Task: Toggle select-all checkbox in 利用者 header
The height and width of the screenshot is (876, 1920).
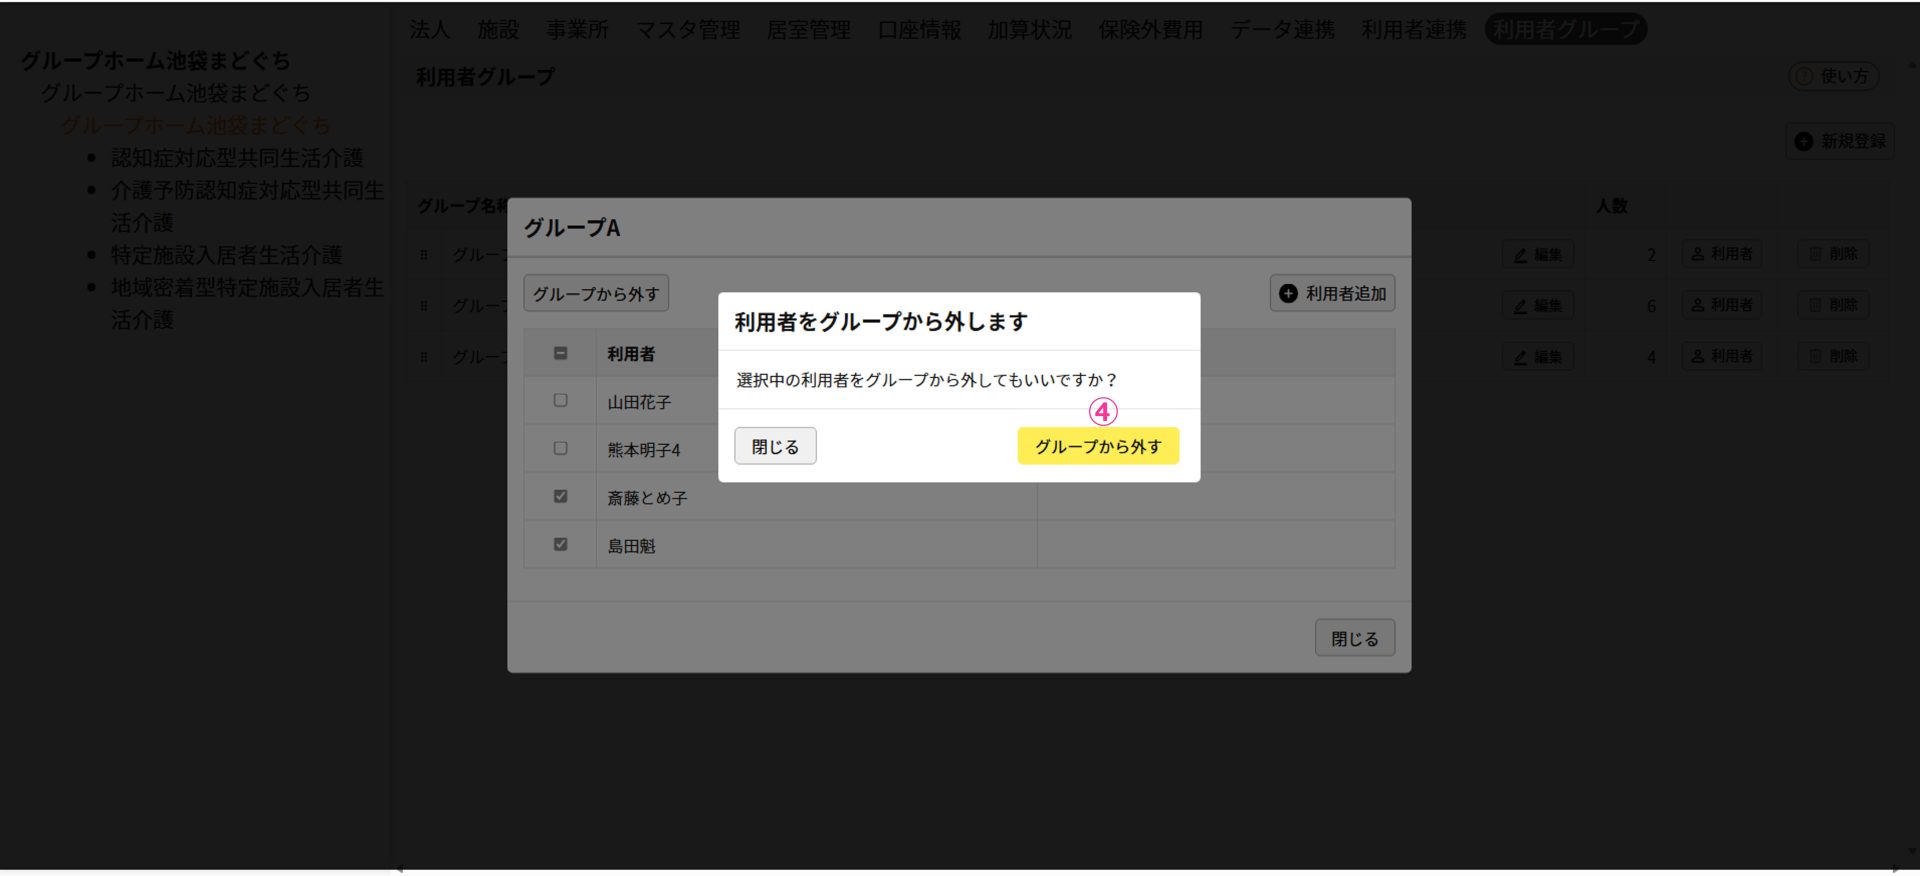Action: pyautogui.click(x=560, y=353)
